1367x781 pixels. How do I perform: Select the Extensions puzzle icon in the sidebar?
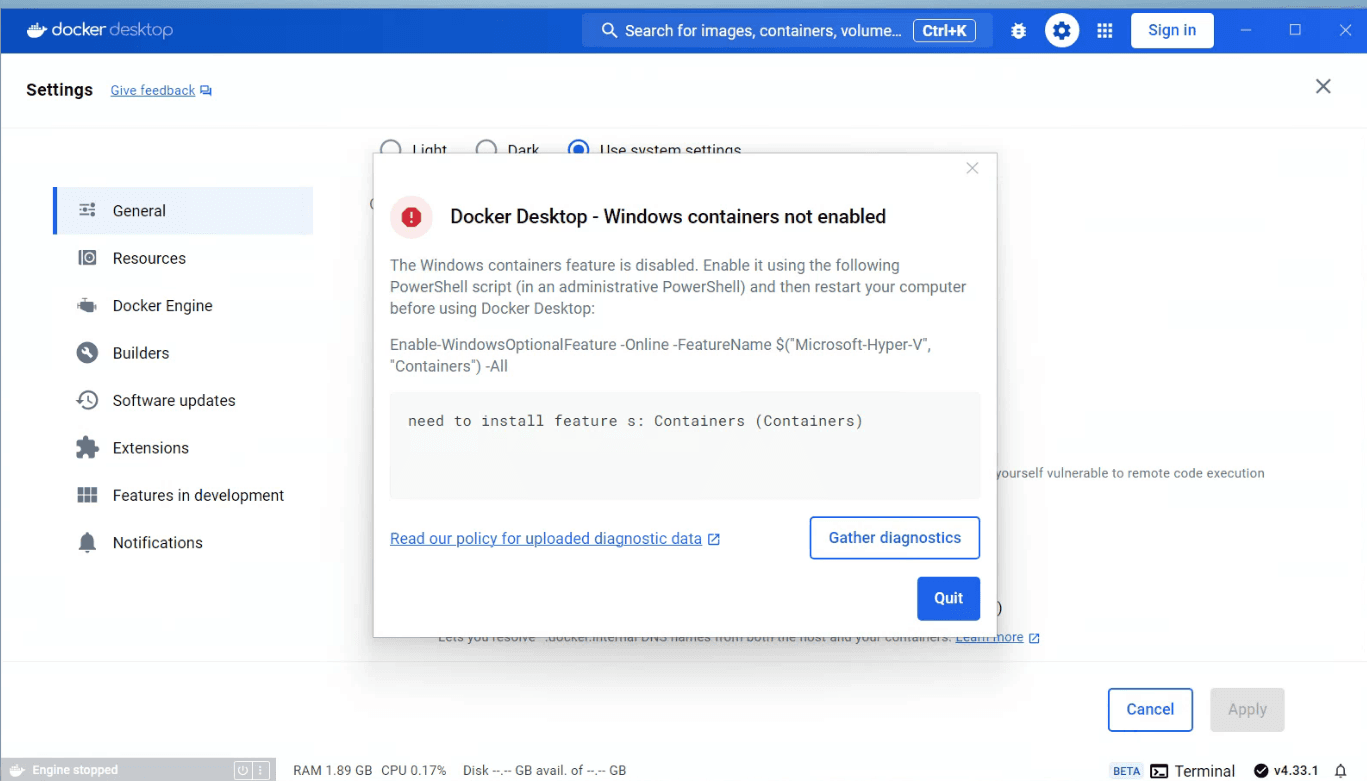tap(88, 447)
